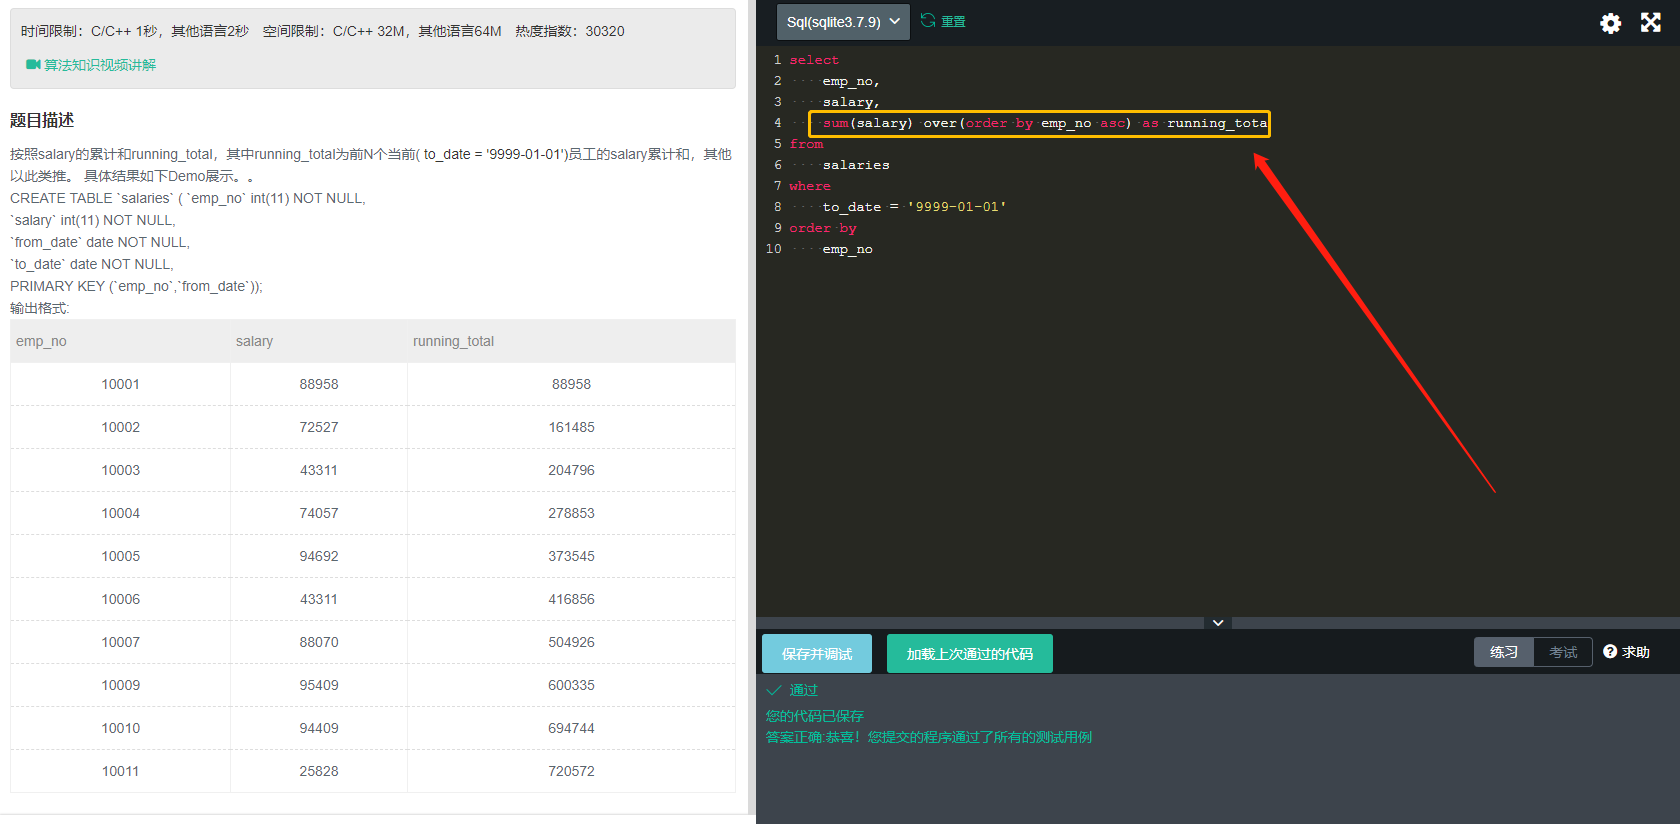
Task: Click the help question mark icon
Action: click(1610, 652)
